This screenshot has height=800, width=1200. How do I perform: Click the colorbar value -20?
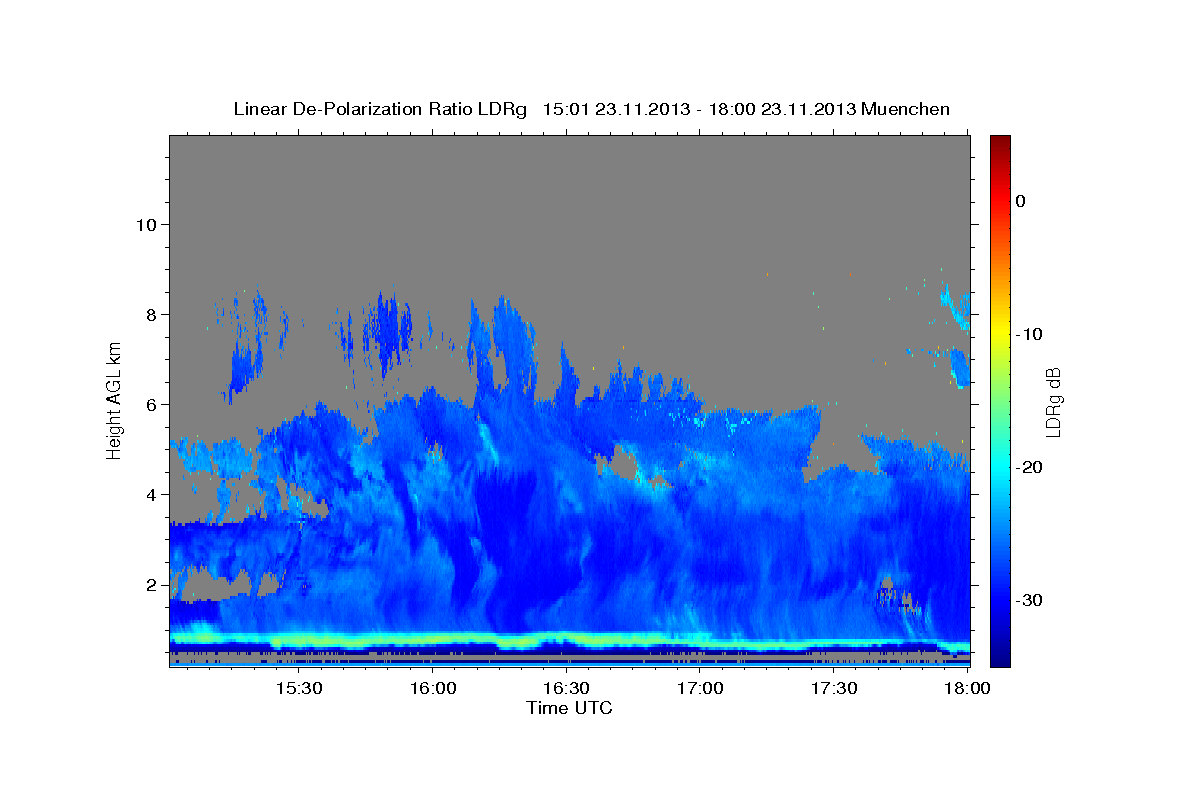[x=1030, y=467]
